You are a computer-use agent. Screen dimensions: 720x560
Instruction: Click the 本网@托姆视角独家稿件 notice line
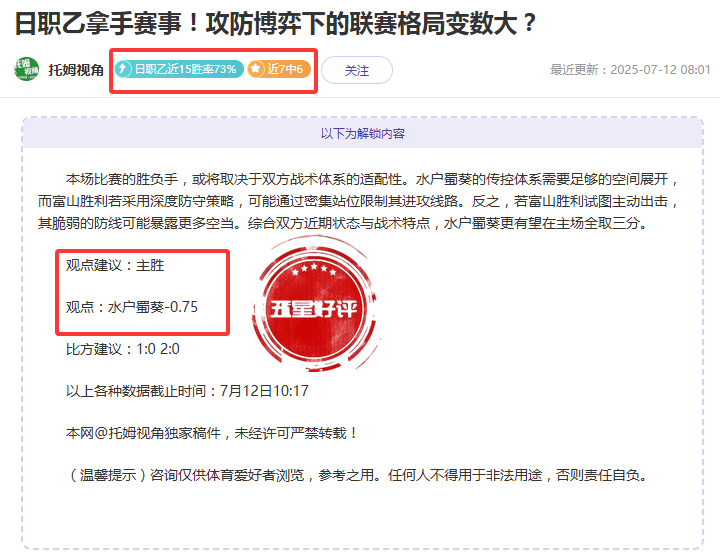click(212, 433)
